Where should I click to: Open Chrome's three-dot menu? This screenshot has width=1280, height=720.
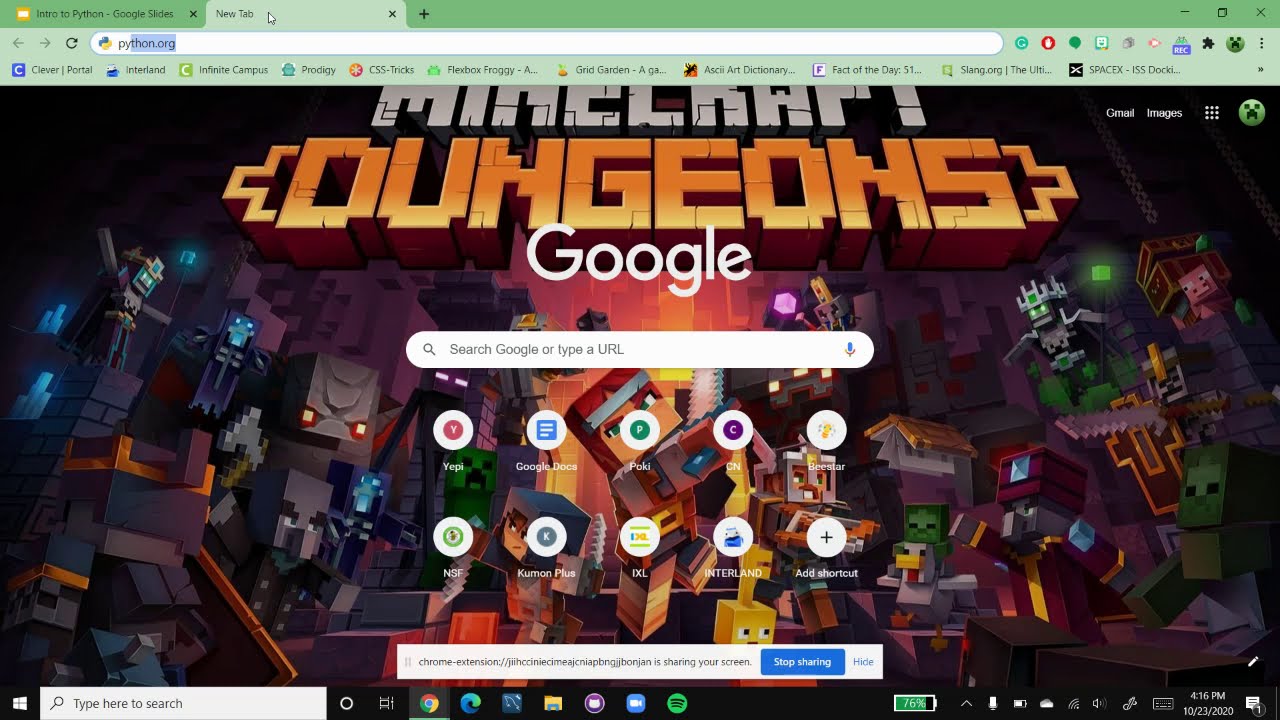1262,43
